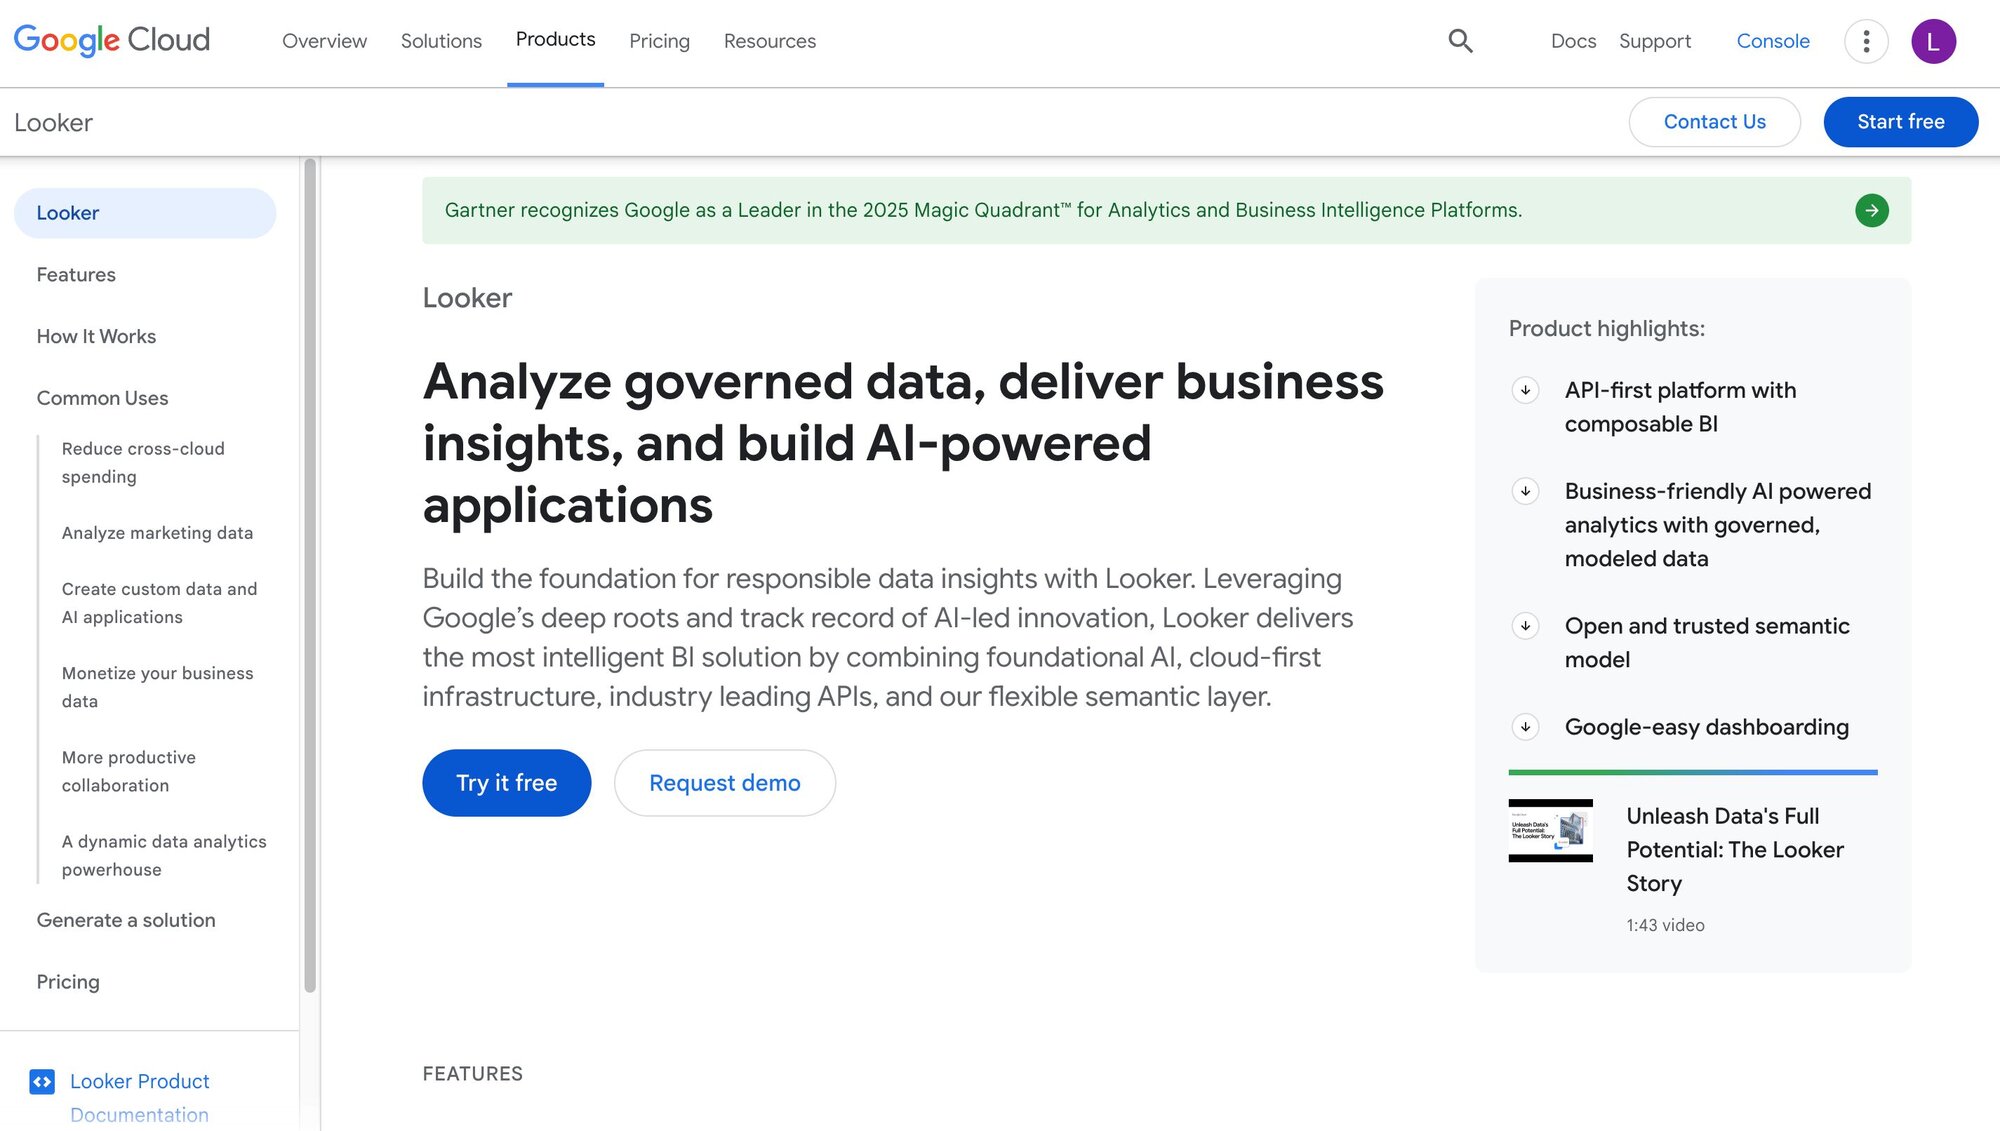The width and height of the screenshot is (2000, 1131).
Task: Open the search magnifier icon
Action: [x=1460, y=41]
